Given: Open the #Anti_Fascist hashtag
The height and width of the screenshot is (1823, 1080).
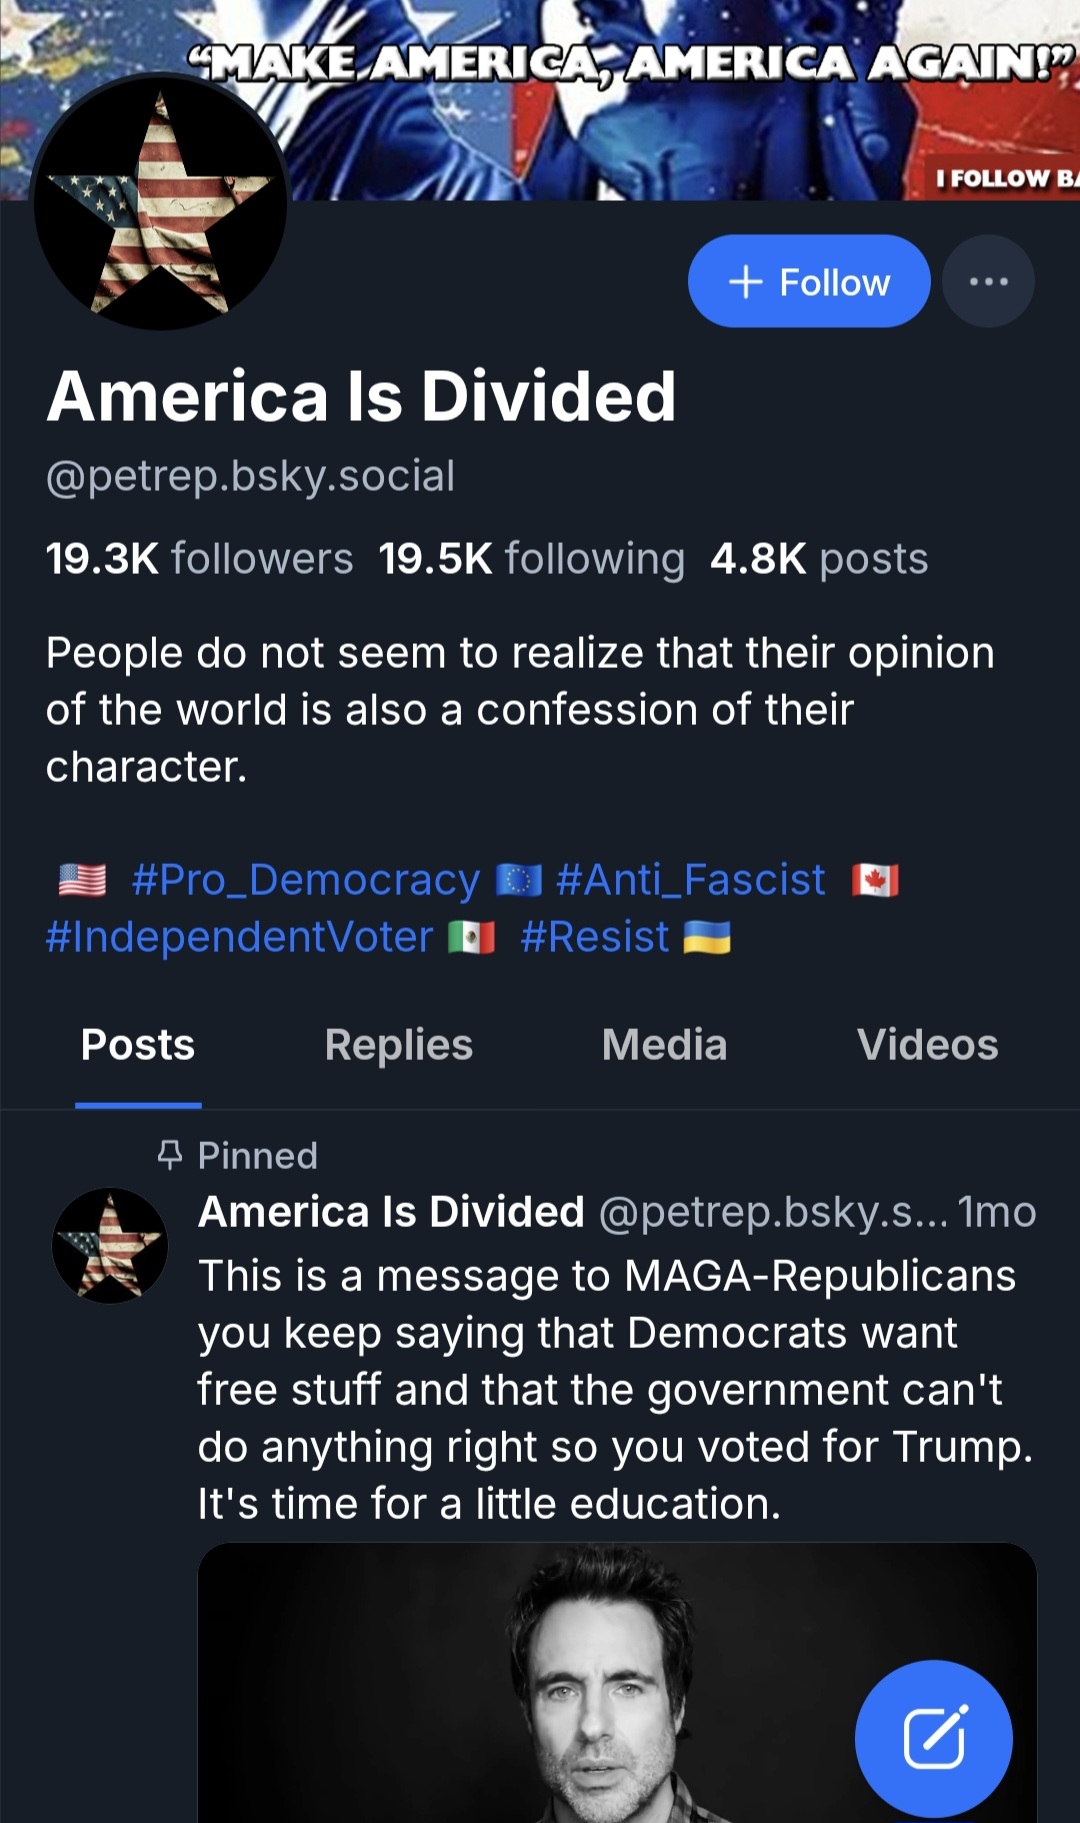Looking at the screenshot, I should click(690, 880).
